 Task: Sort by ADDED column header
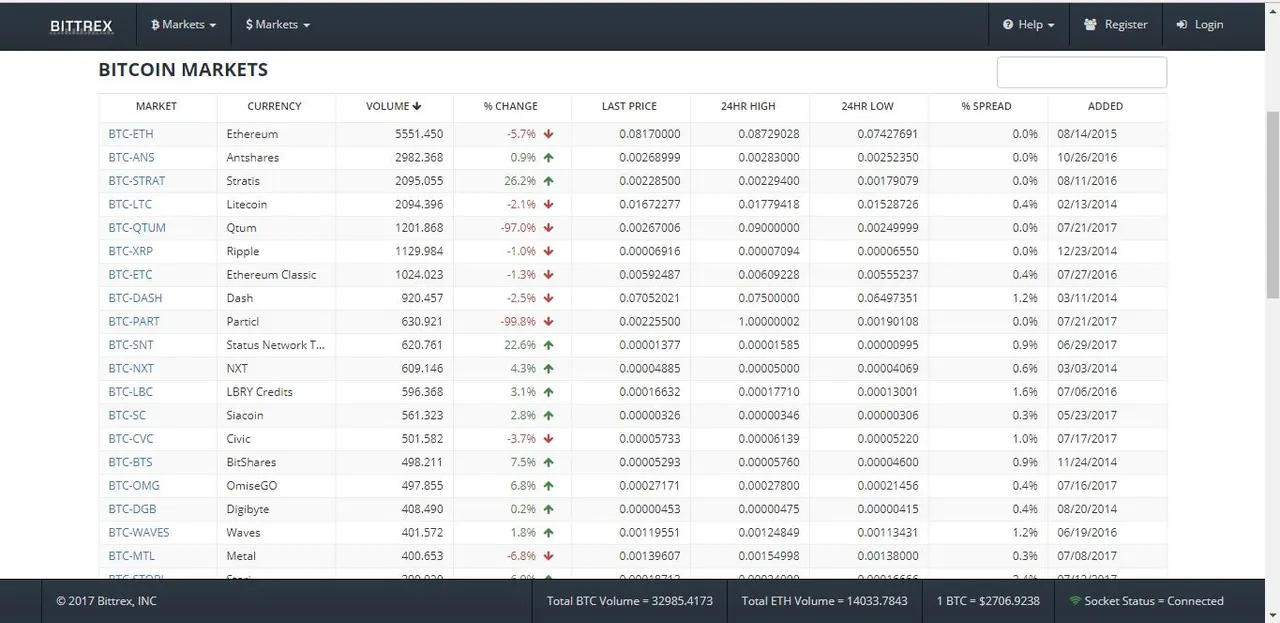tap(1105, 106)
